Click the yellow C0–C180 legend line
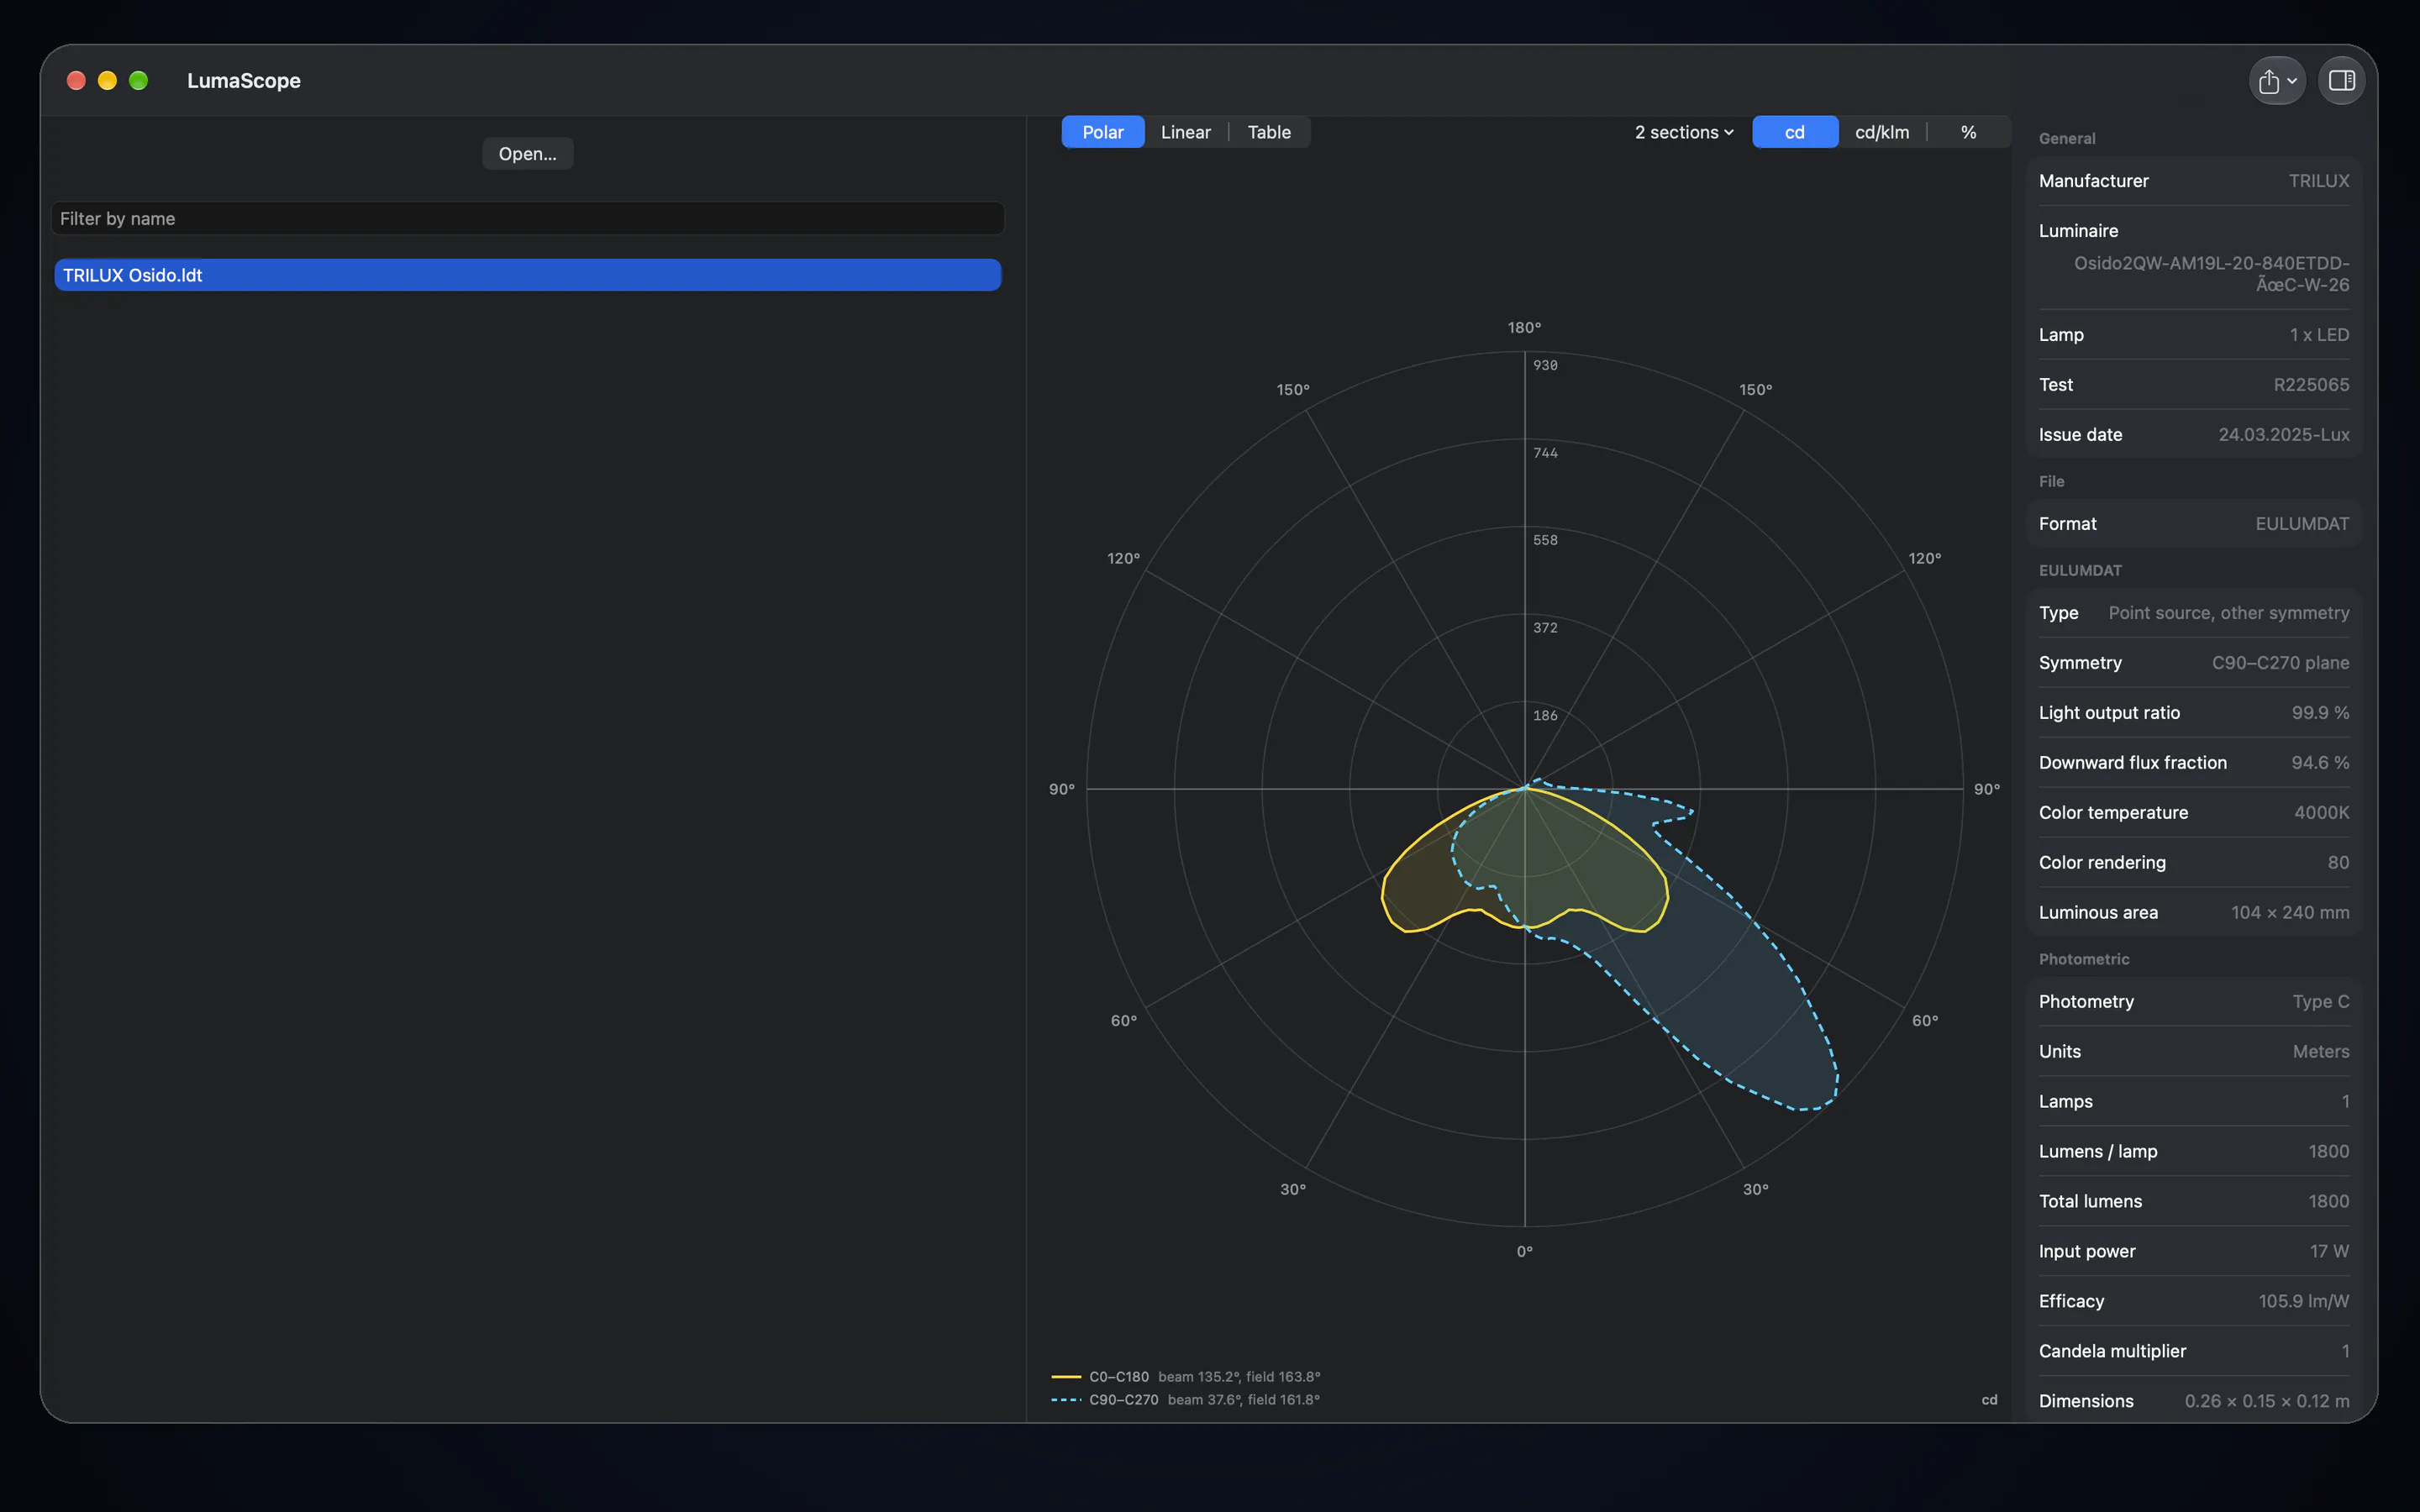 1066,1377
